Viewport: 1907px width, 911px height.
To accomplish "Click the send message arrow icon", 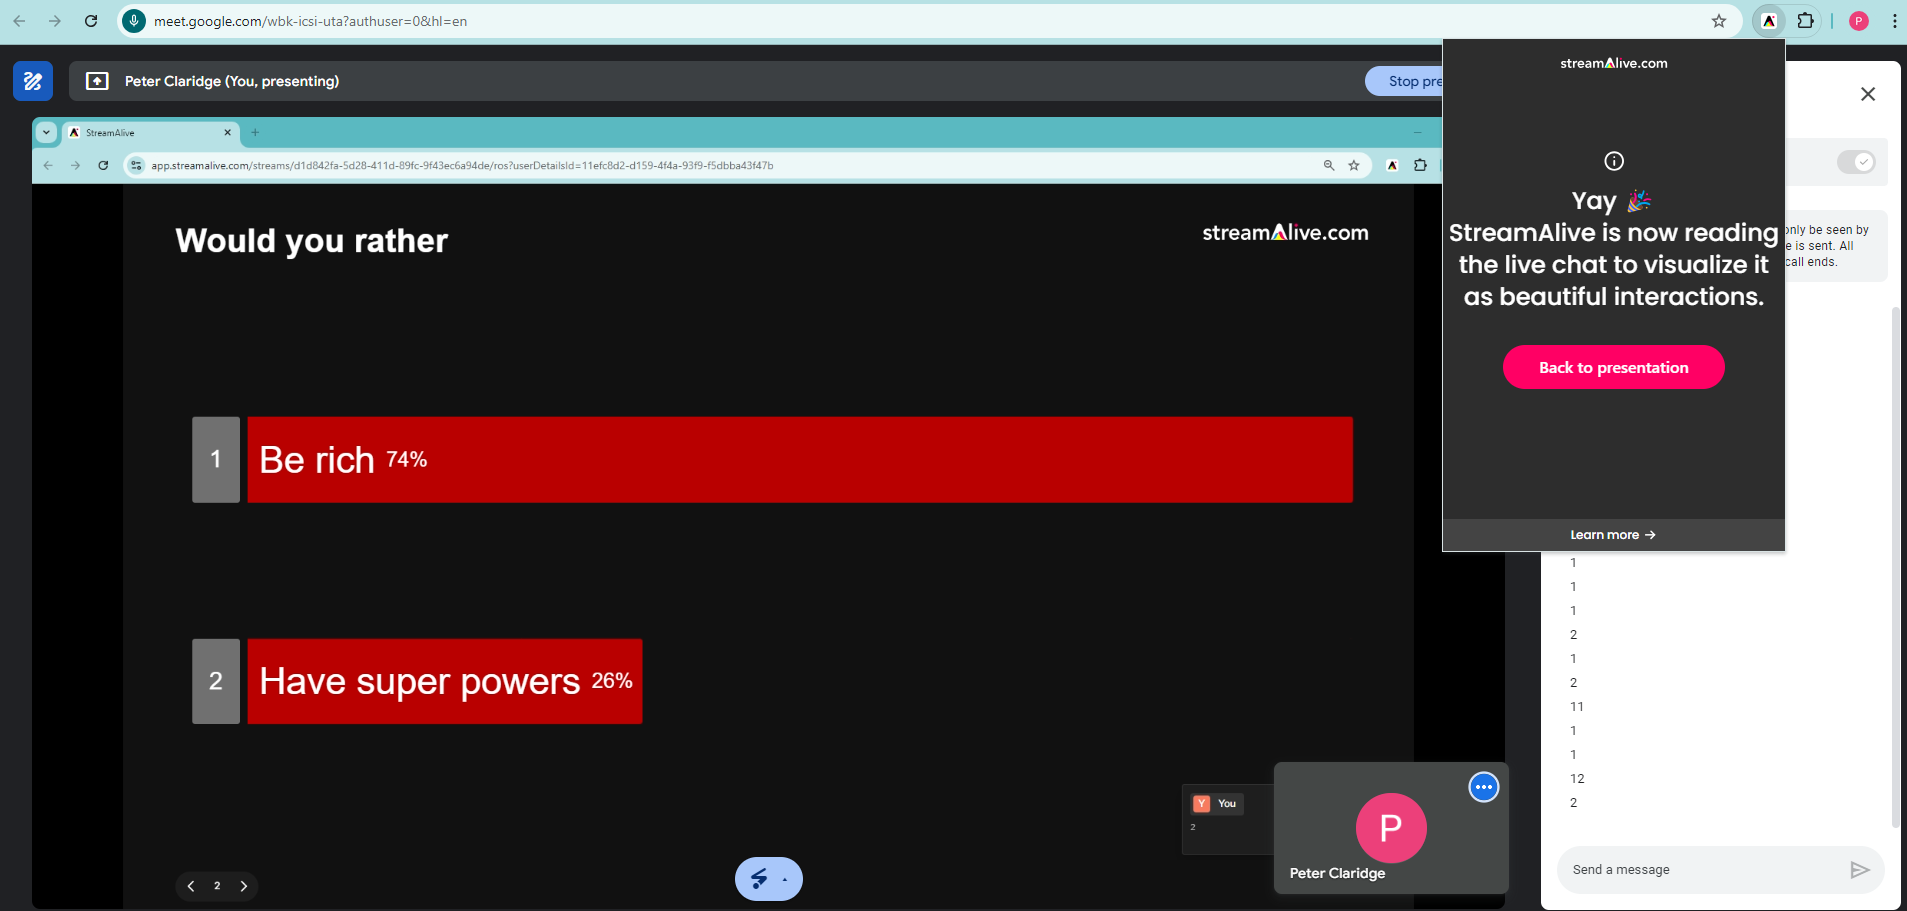I will click(1859, 870).
